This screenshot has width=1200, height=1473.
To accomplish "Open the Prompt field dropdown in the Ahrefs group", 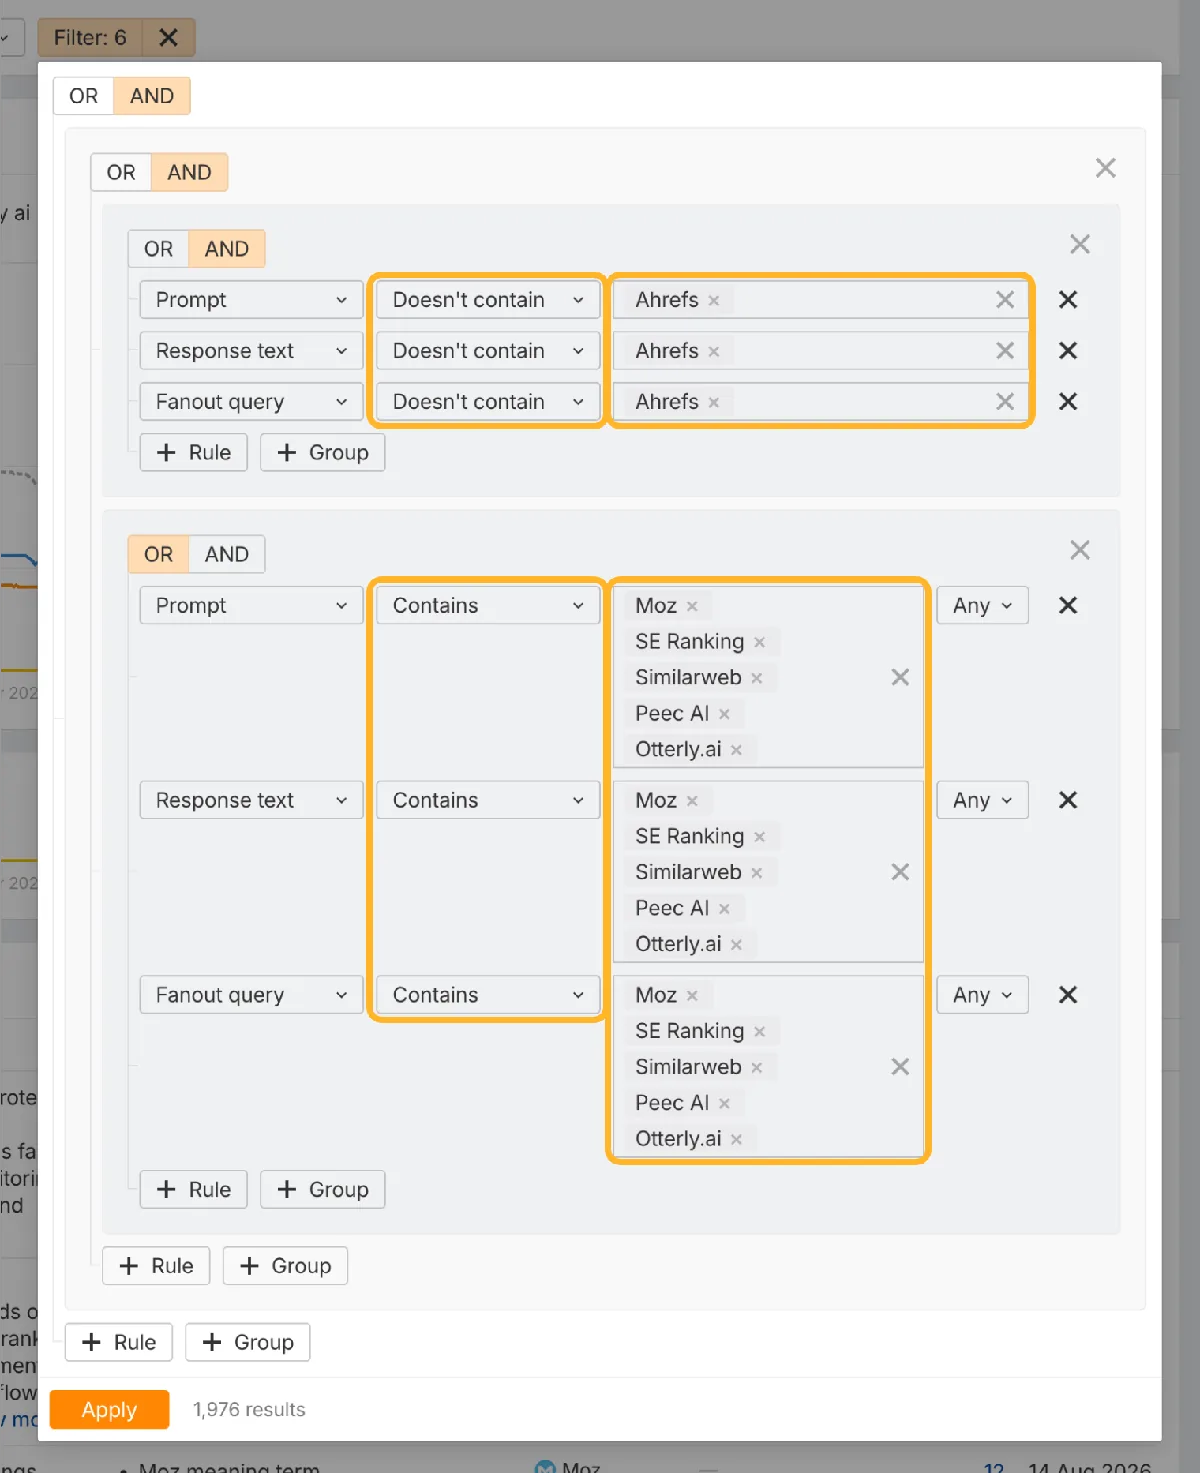I will (251, 300).
